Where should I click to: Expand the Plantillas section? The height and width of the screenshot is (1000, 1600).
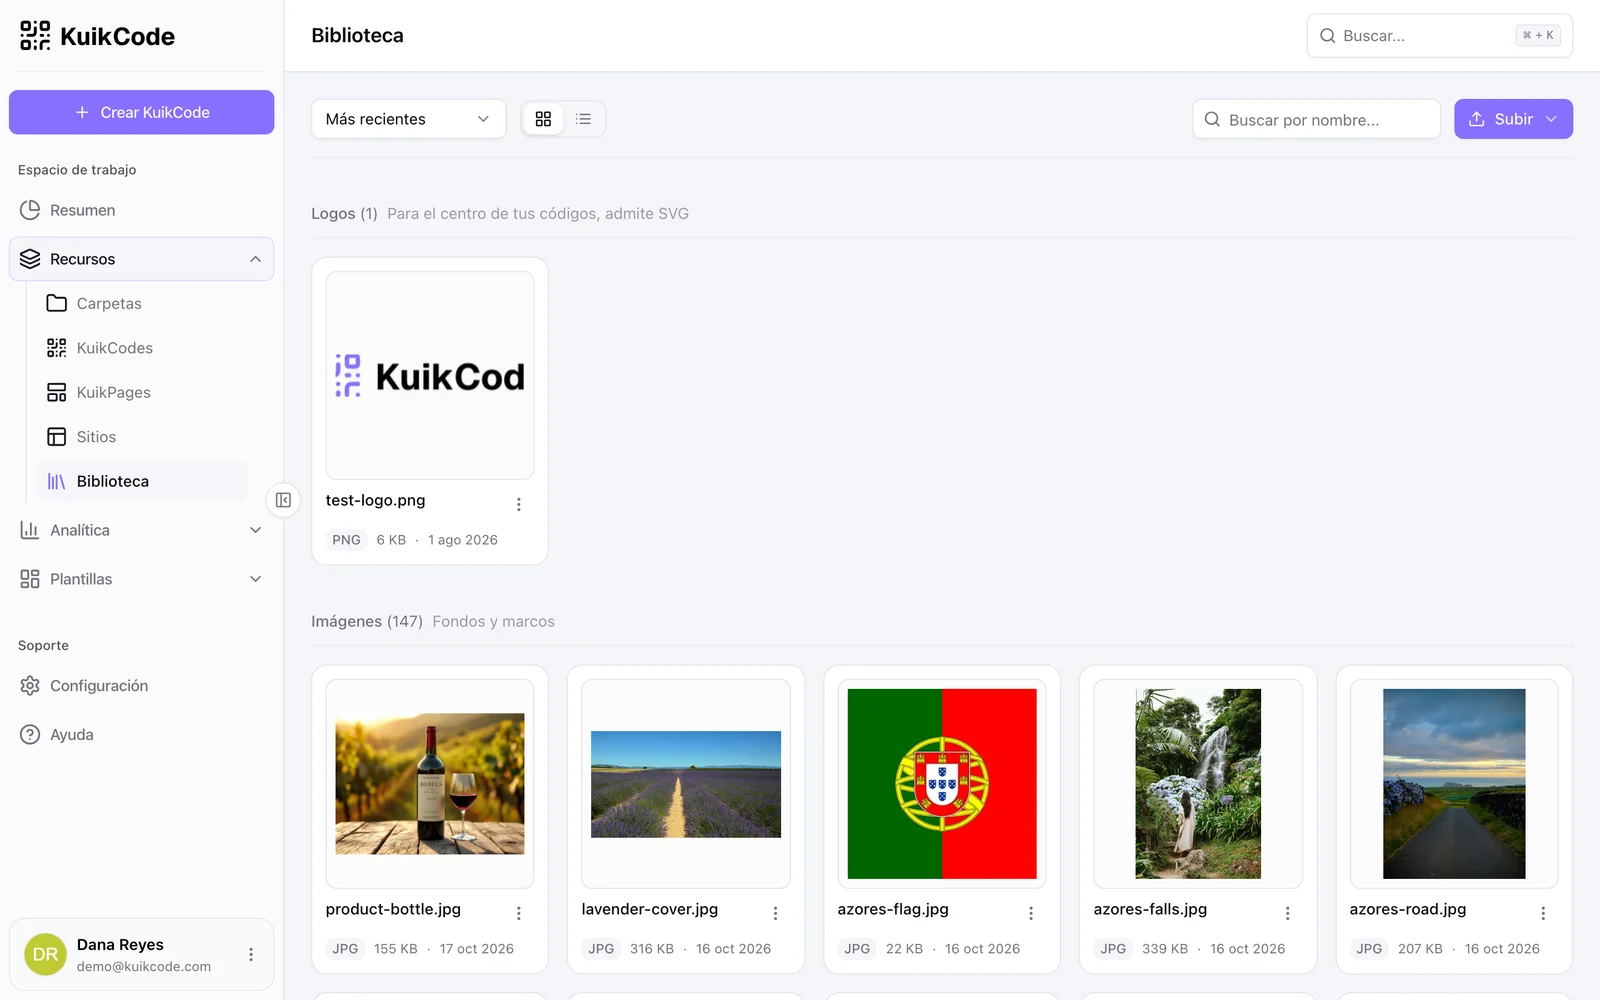coord(141,579)
